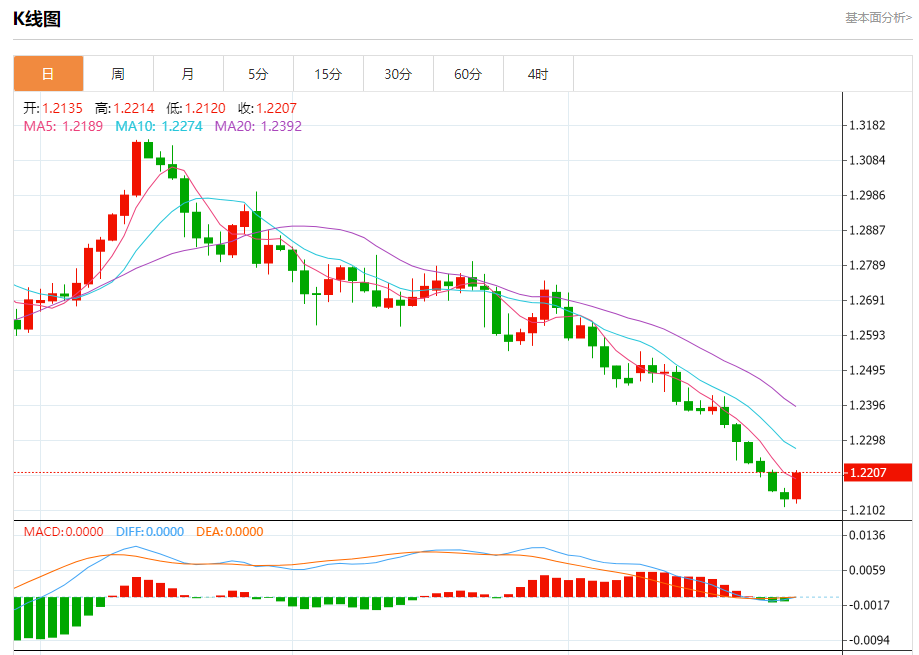Viewport: 919px width, 655px height.
Task: Click the 开:1.2135 open price value
Action: click(53, 108)
